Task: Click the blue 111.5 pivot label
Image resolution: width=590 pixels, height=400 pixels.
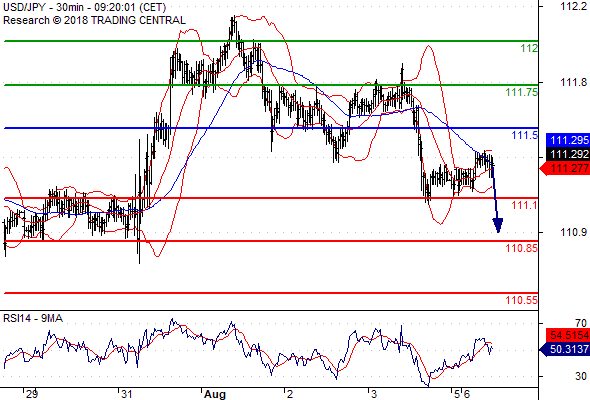Action: (x=525, y=135)
